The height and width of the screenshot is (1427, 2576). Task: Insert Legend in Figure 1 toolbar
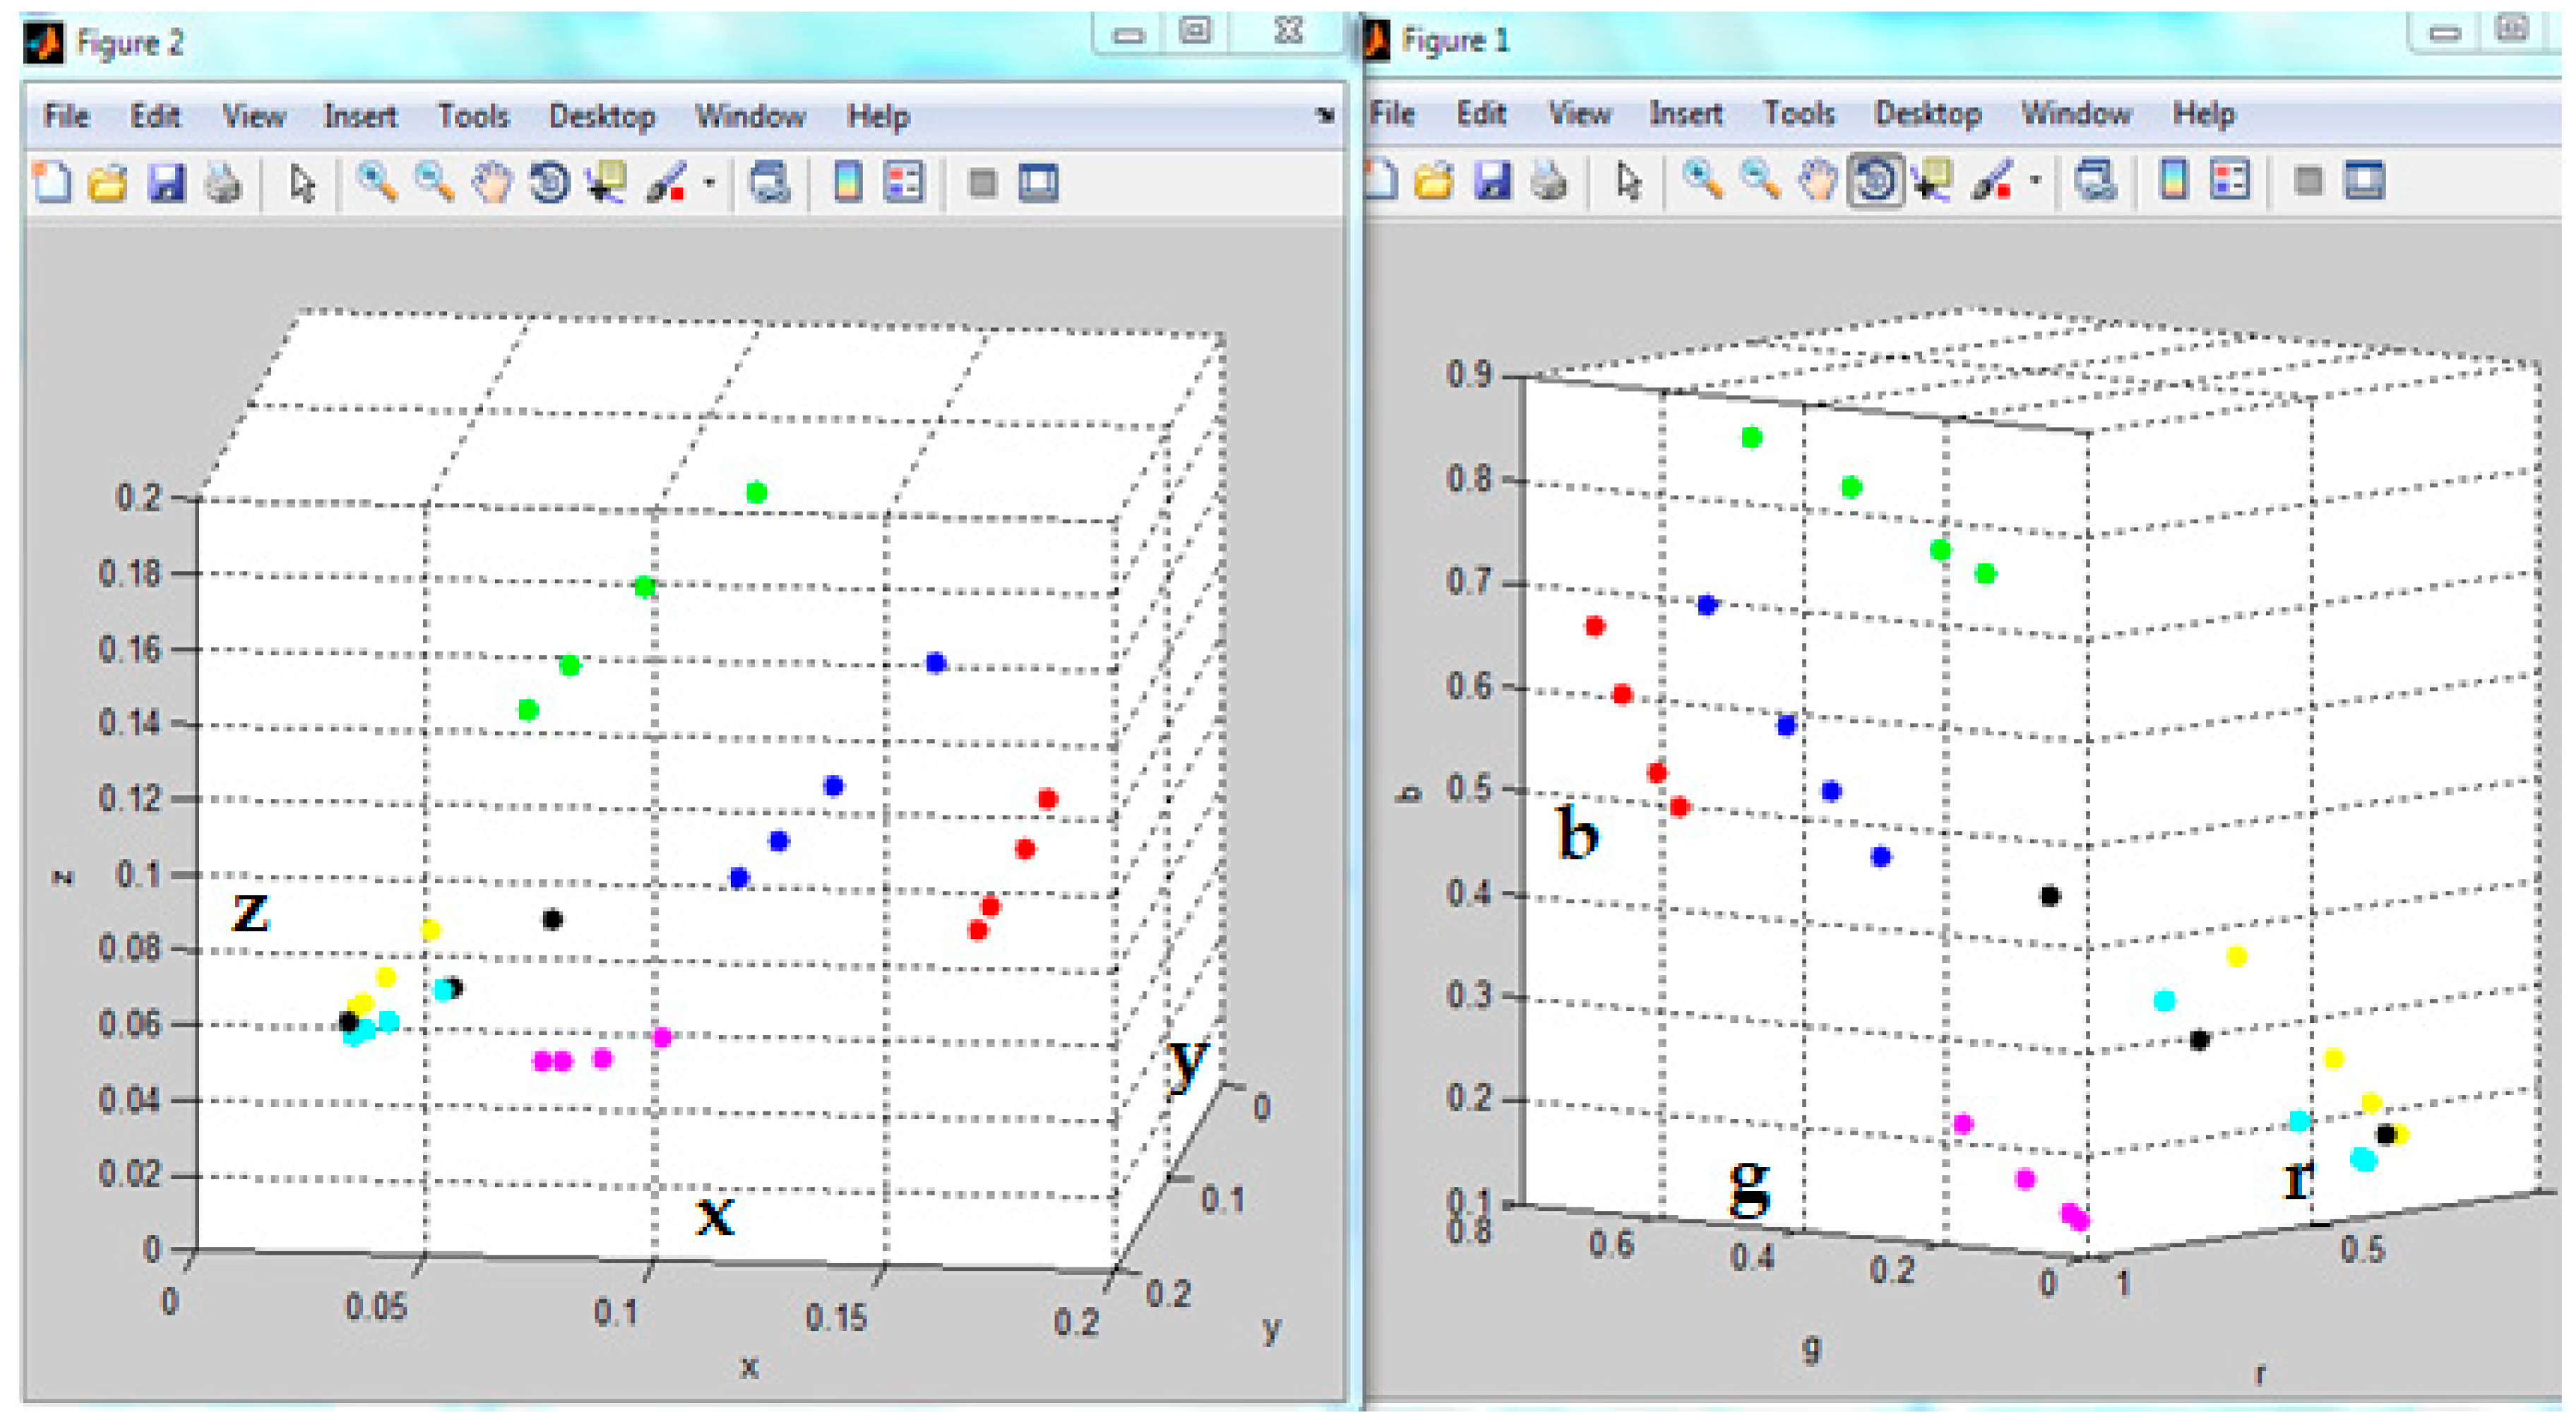point(2230,181)
